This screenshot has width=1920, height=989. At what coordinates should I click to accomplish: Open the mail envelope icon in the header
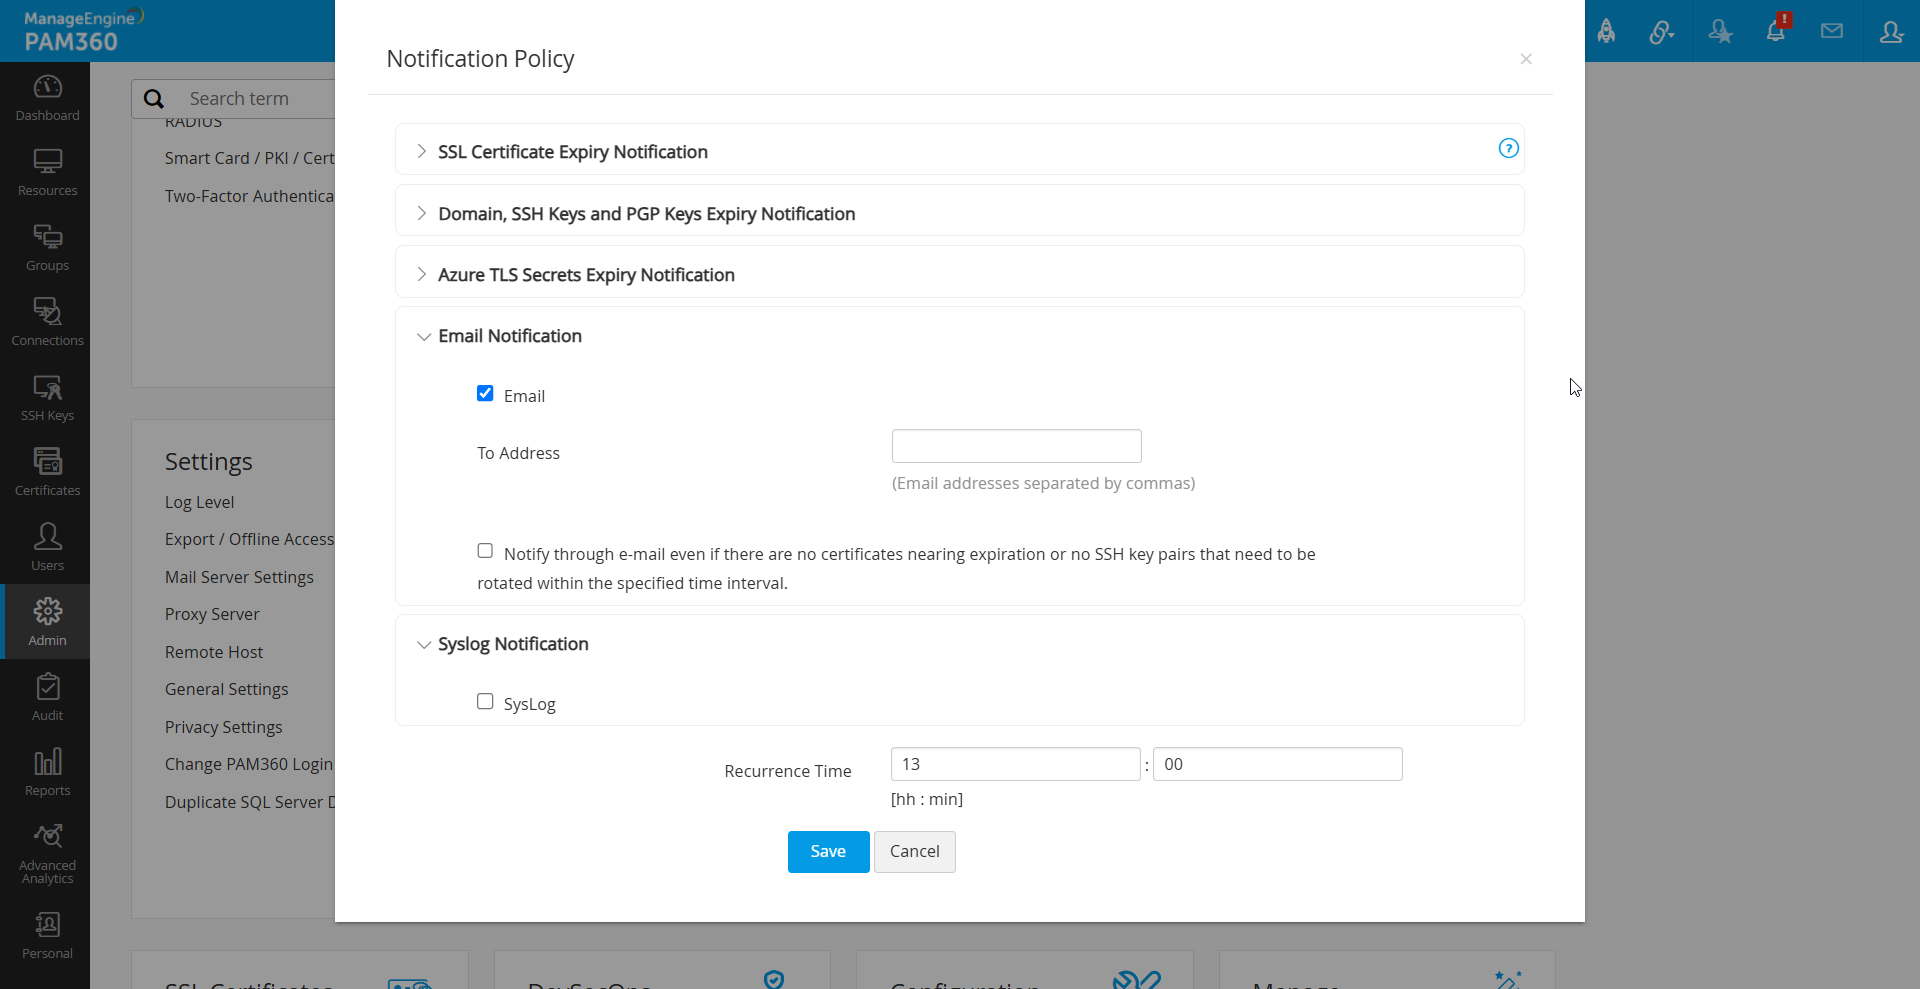[x=1832, y=31]
